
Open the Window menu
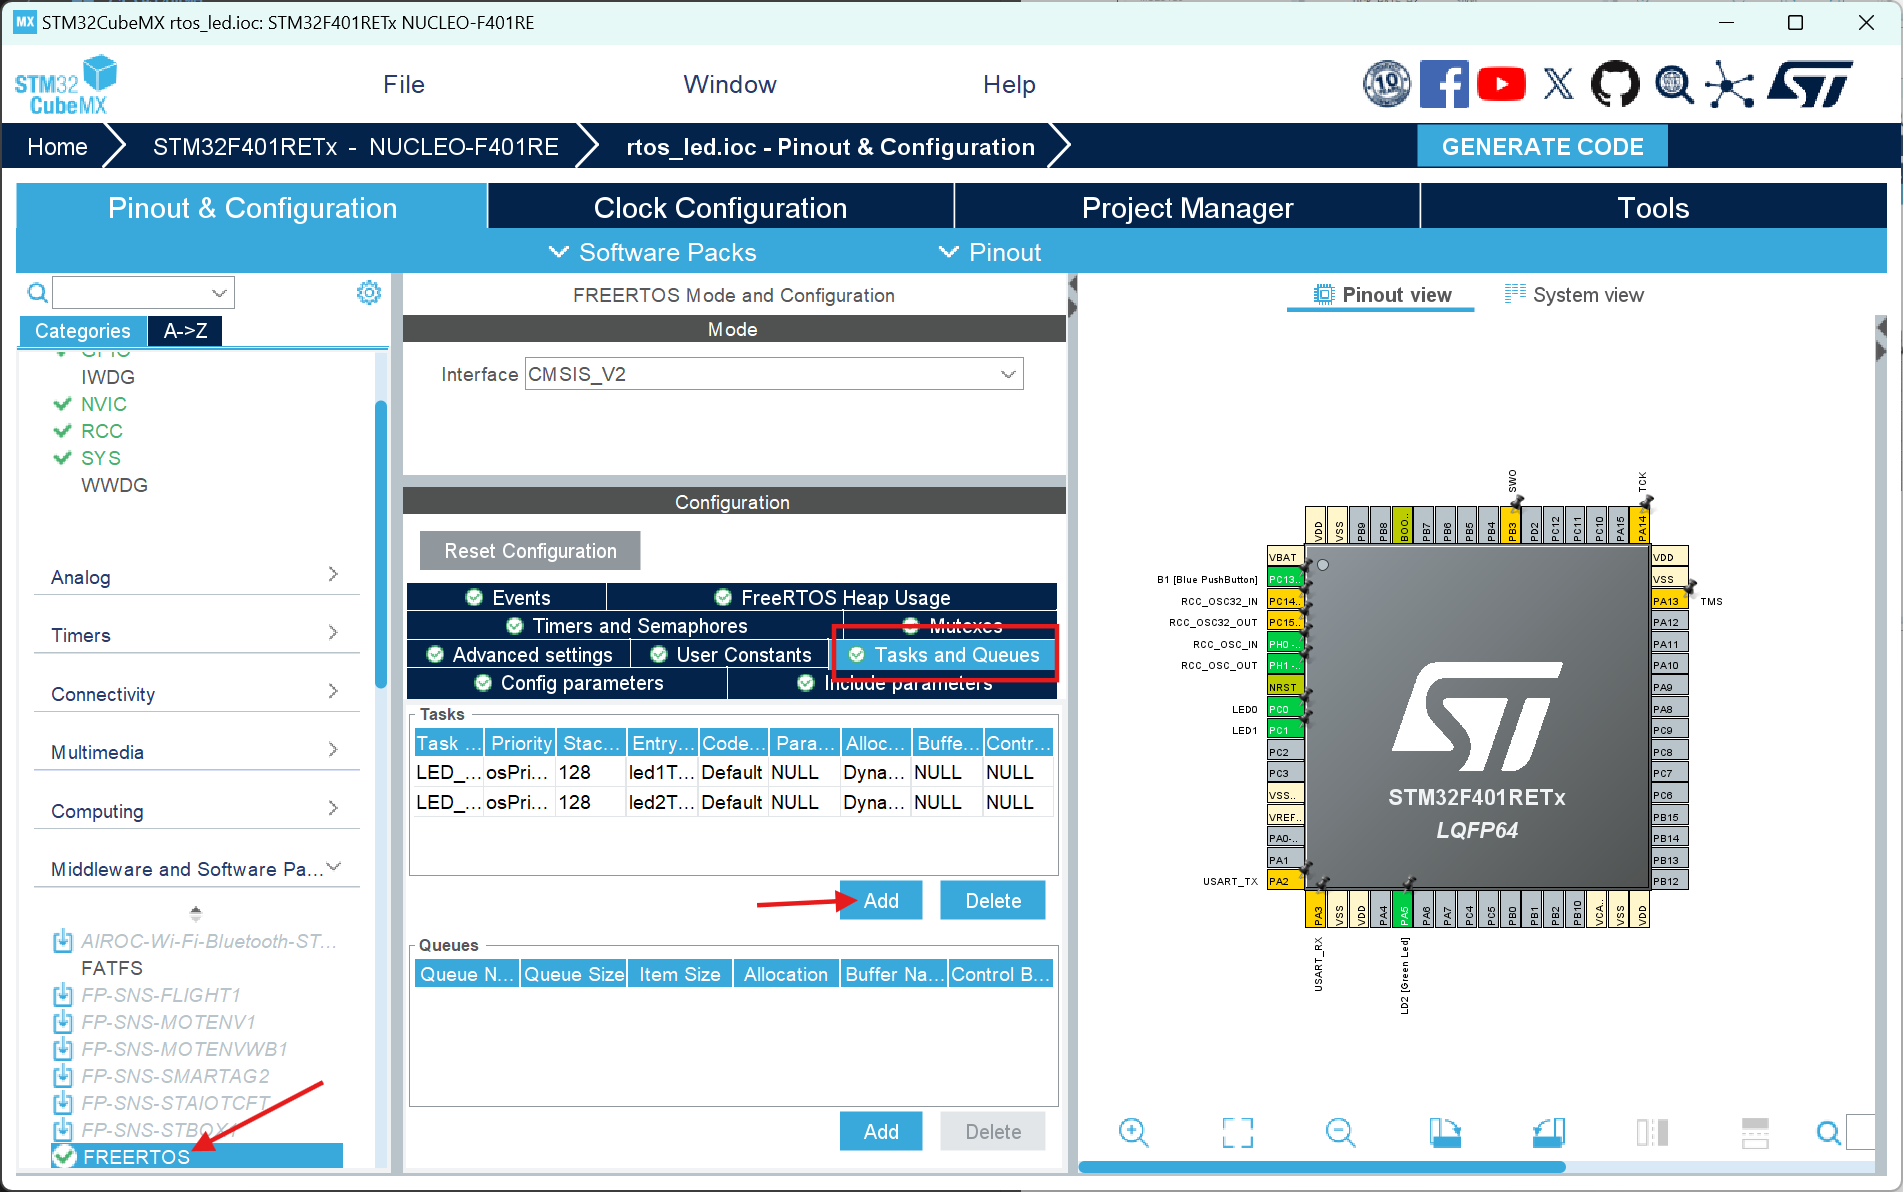point(730,85)
